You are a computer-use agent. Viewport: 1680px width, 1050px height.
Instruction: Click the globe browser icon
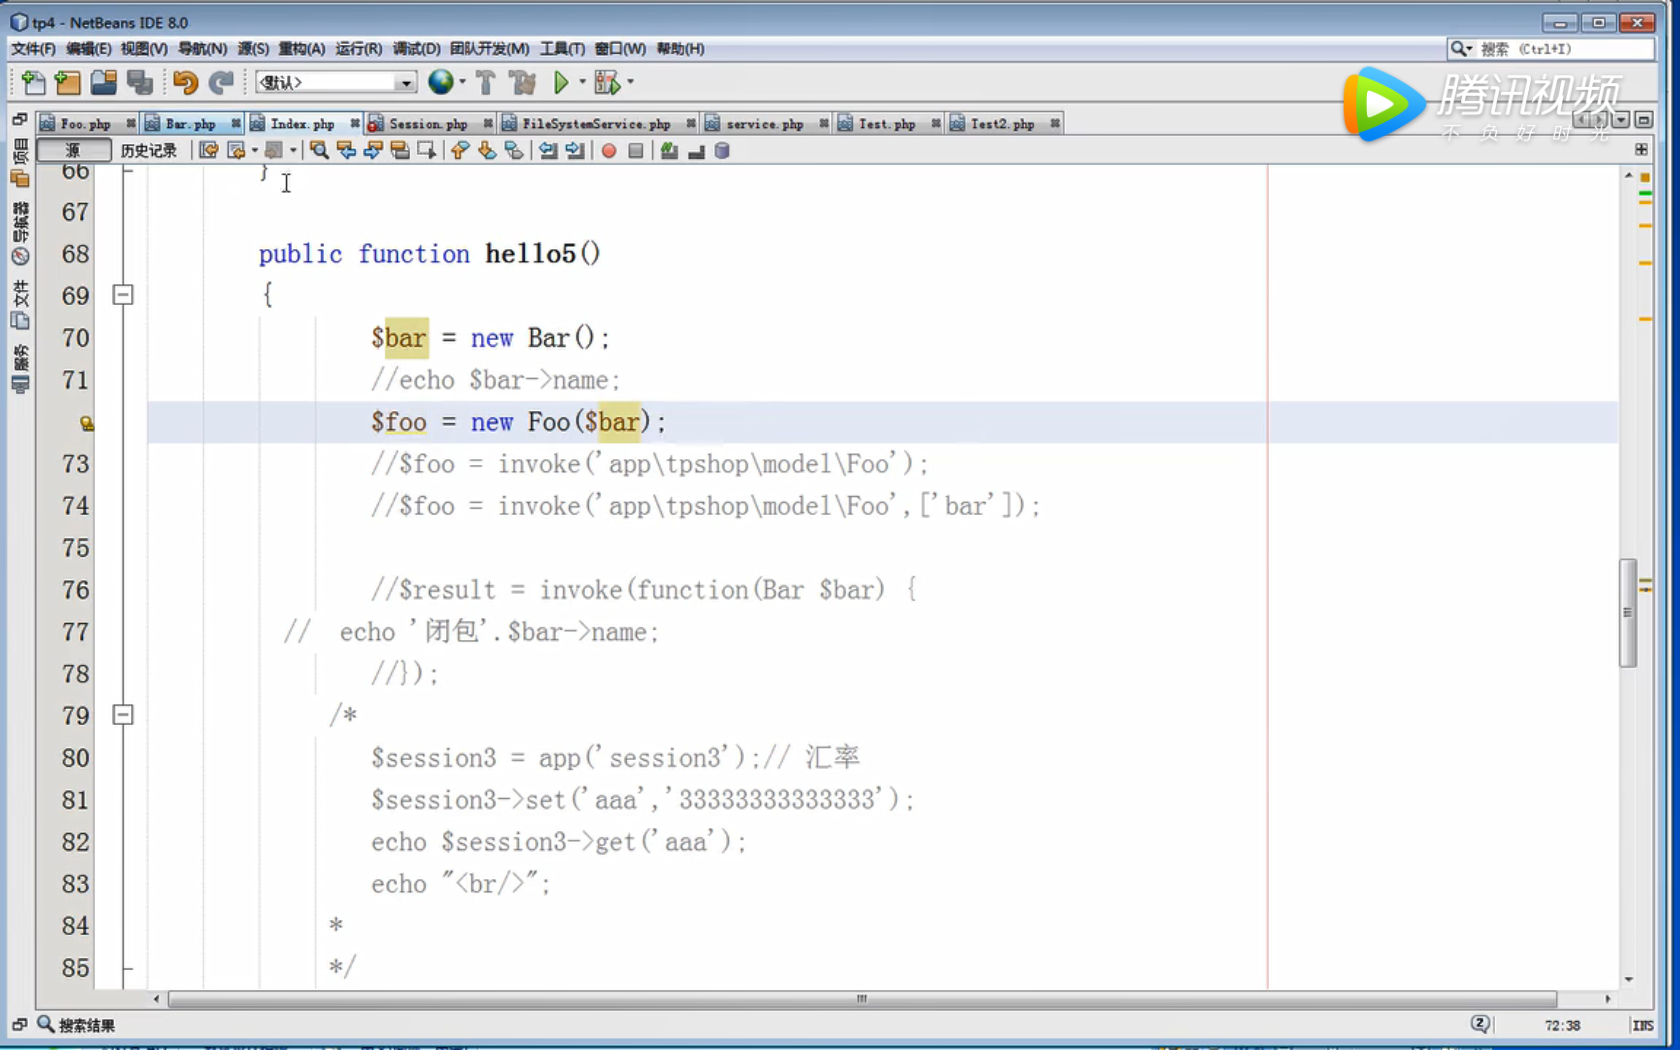440,83
